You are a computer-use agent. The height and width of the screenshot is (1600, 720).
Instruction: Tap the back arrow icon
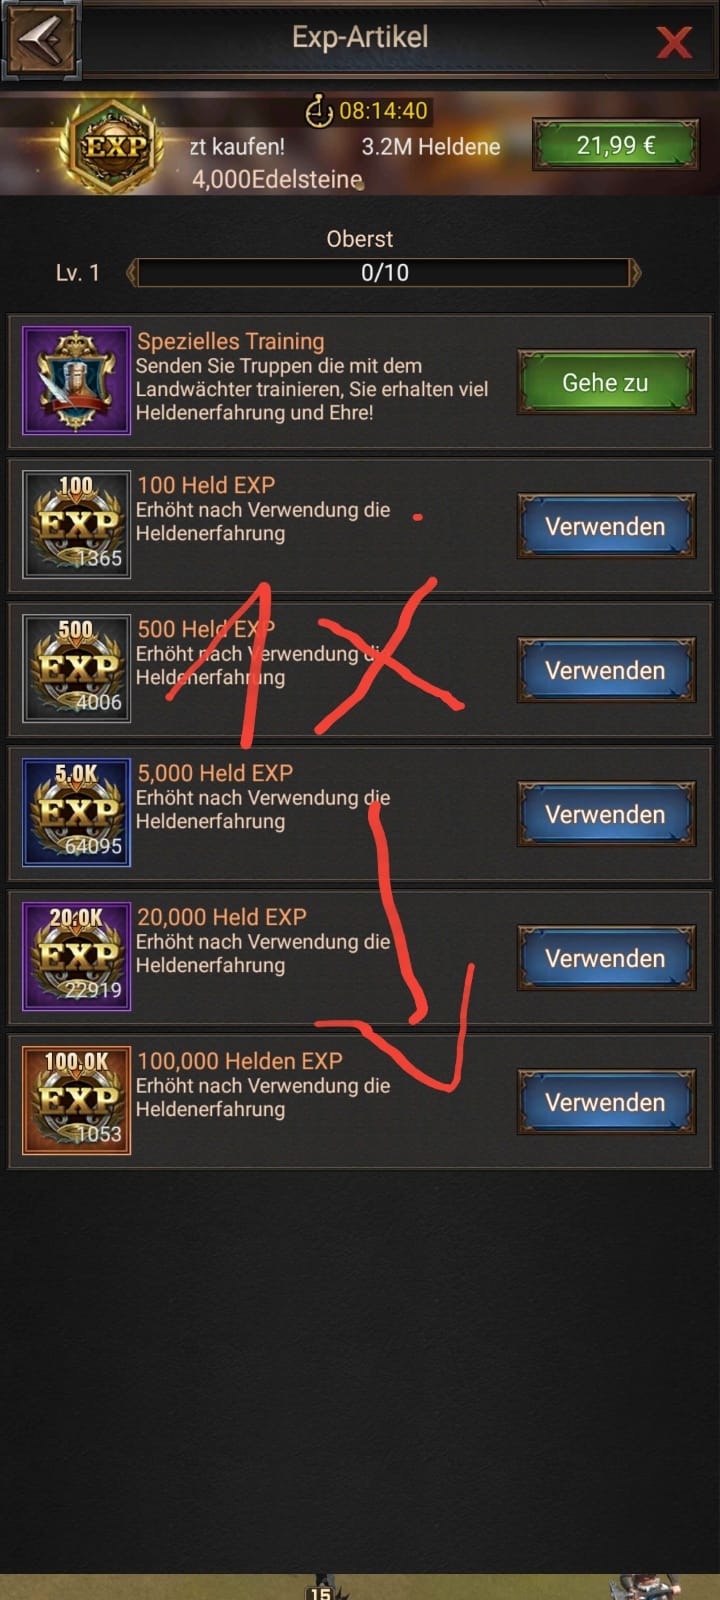click(x=41, y=40)
